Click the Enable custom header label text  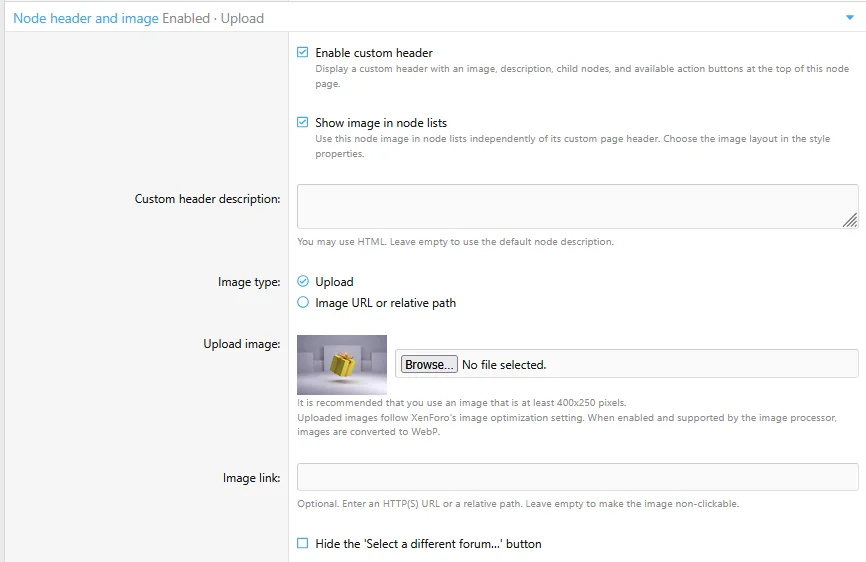click(x=374, y=53)
